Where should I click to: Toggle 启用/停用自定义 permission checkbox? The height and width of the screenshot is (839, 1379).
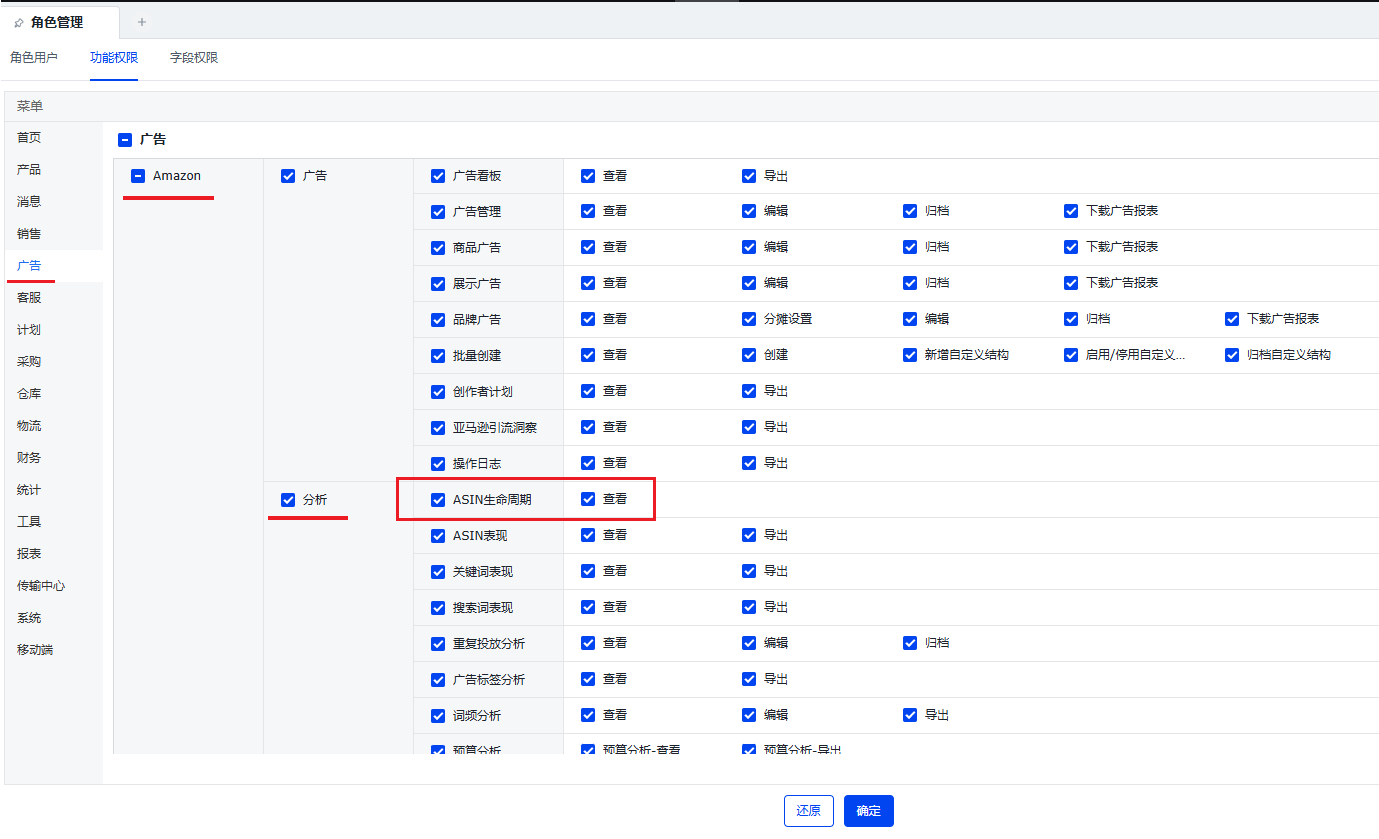1071,355
